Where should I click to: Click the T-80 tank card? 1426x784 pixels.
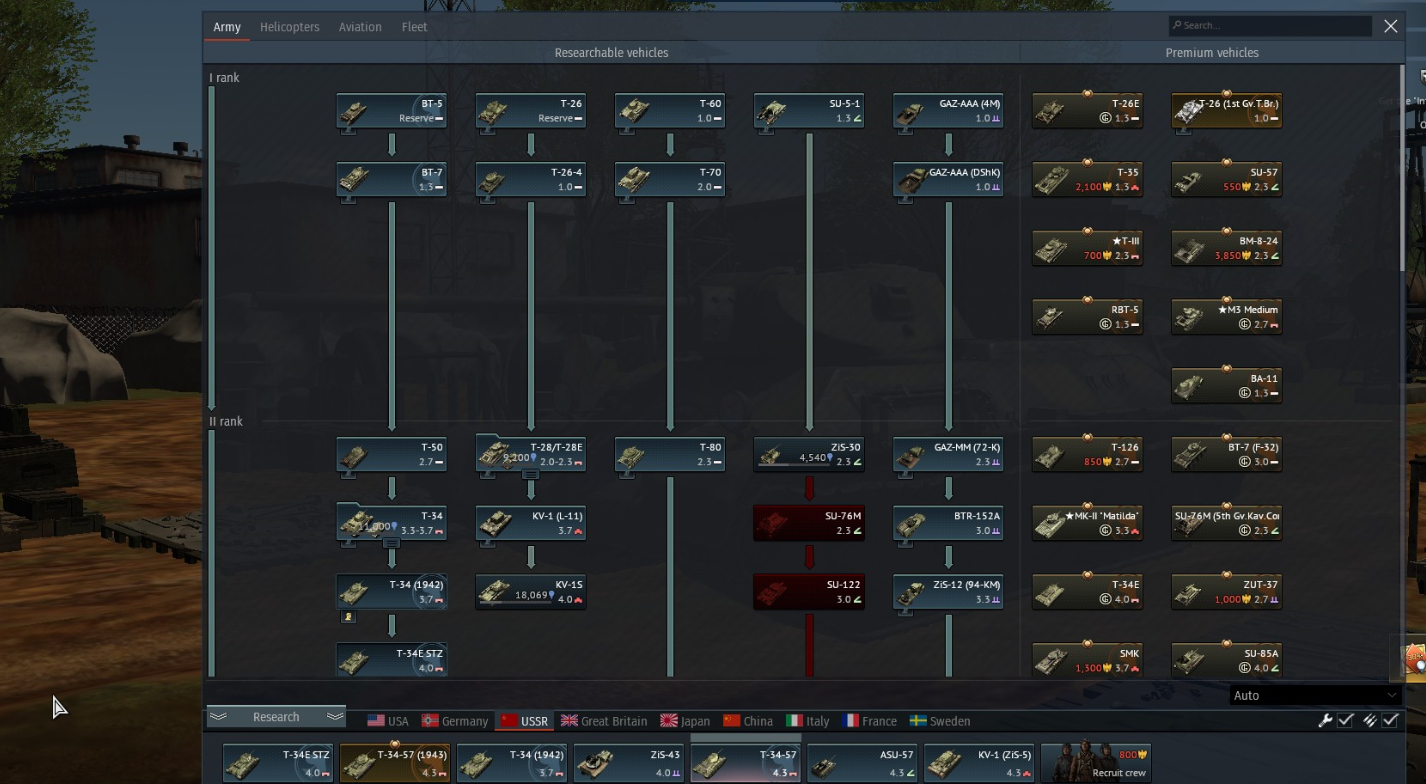(x=669, y=455)
